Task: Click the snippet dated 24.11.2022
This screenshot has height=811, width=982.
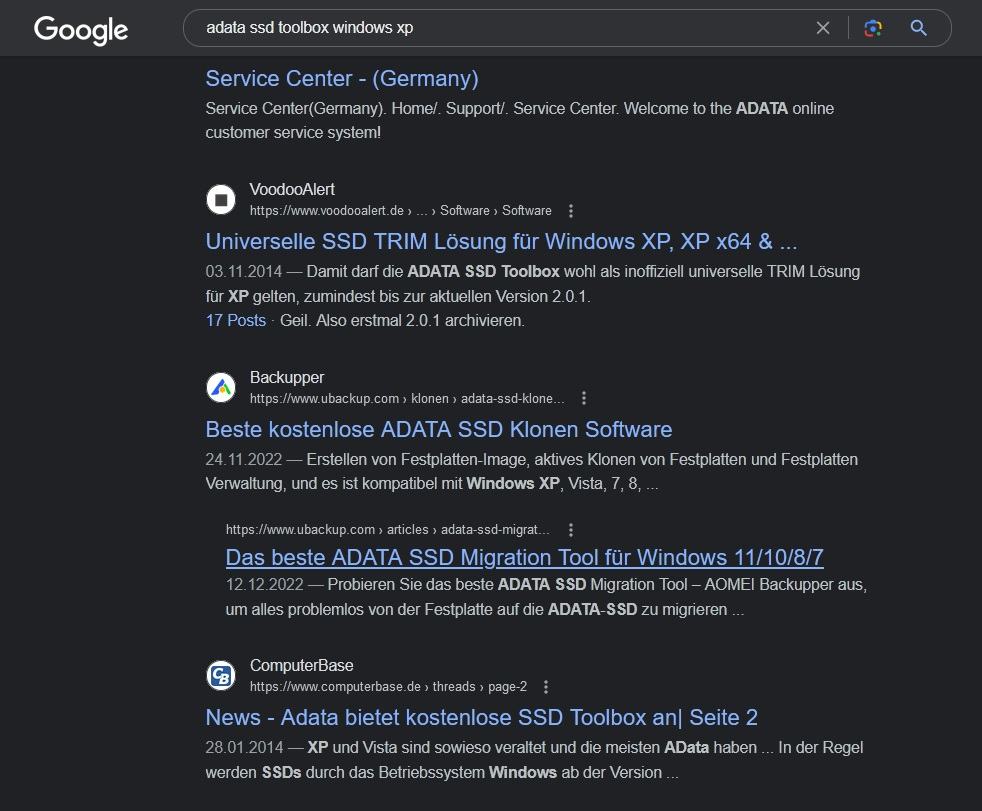Action: [532, 472]
